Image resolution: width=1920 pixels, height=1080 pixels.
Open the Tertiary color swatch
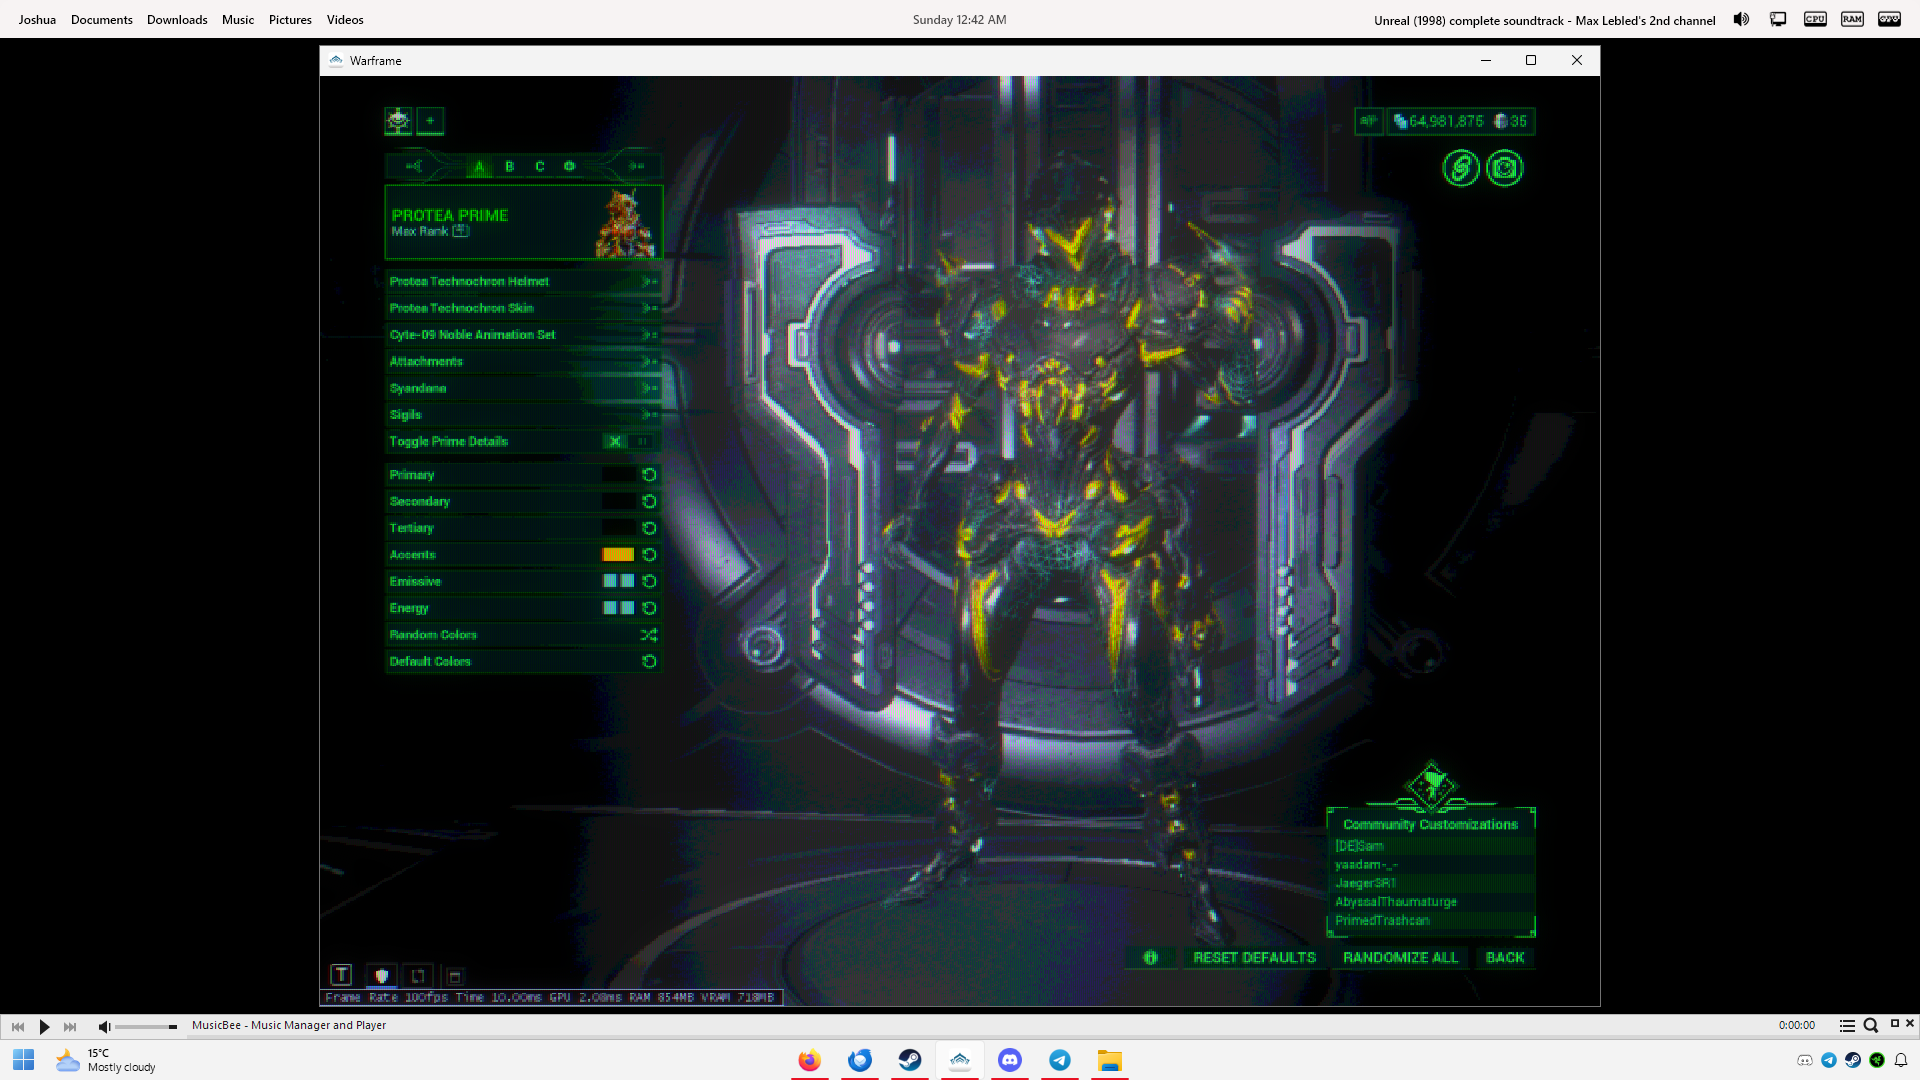click(x=618, y=528)
